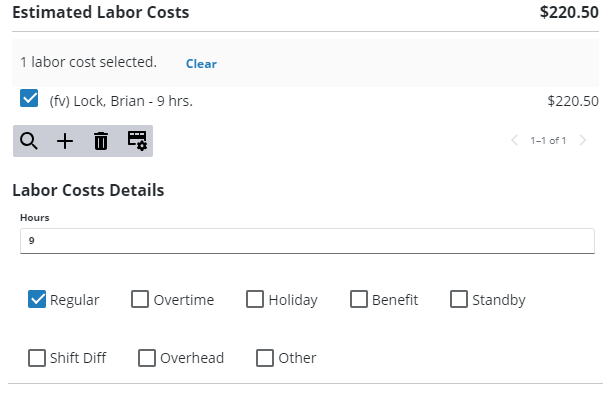Select the Lock, Brian - 9 hrs. row

[x=121, y=101]
